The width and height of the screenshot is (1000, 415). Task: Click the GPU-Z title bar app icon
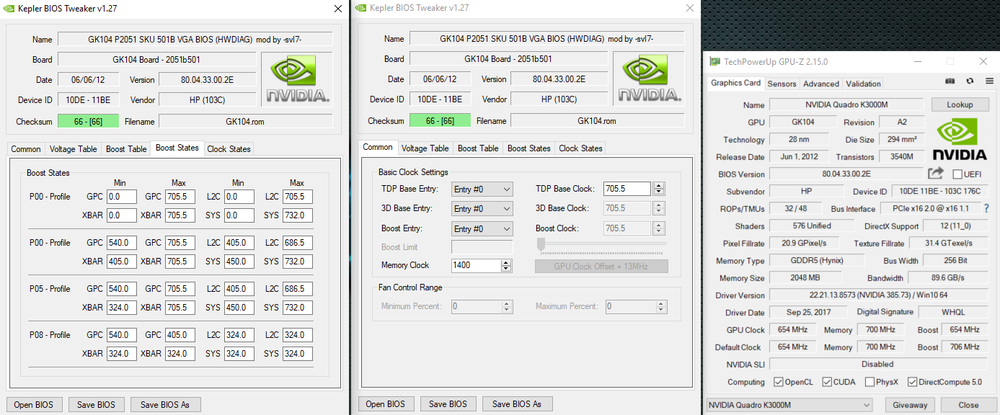[x=712, y=60]
